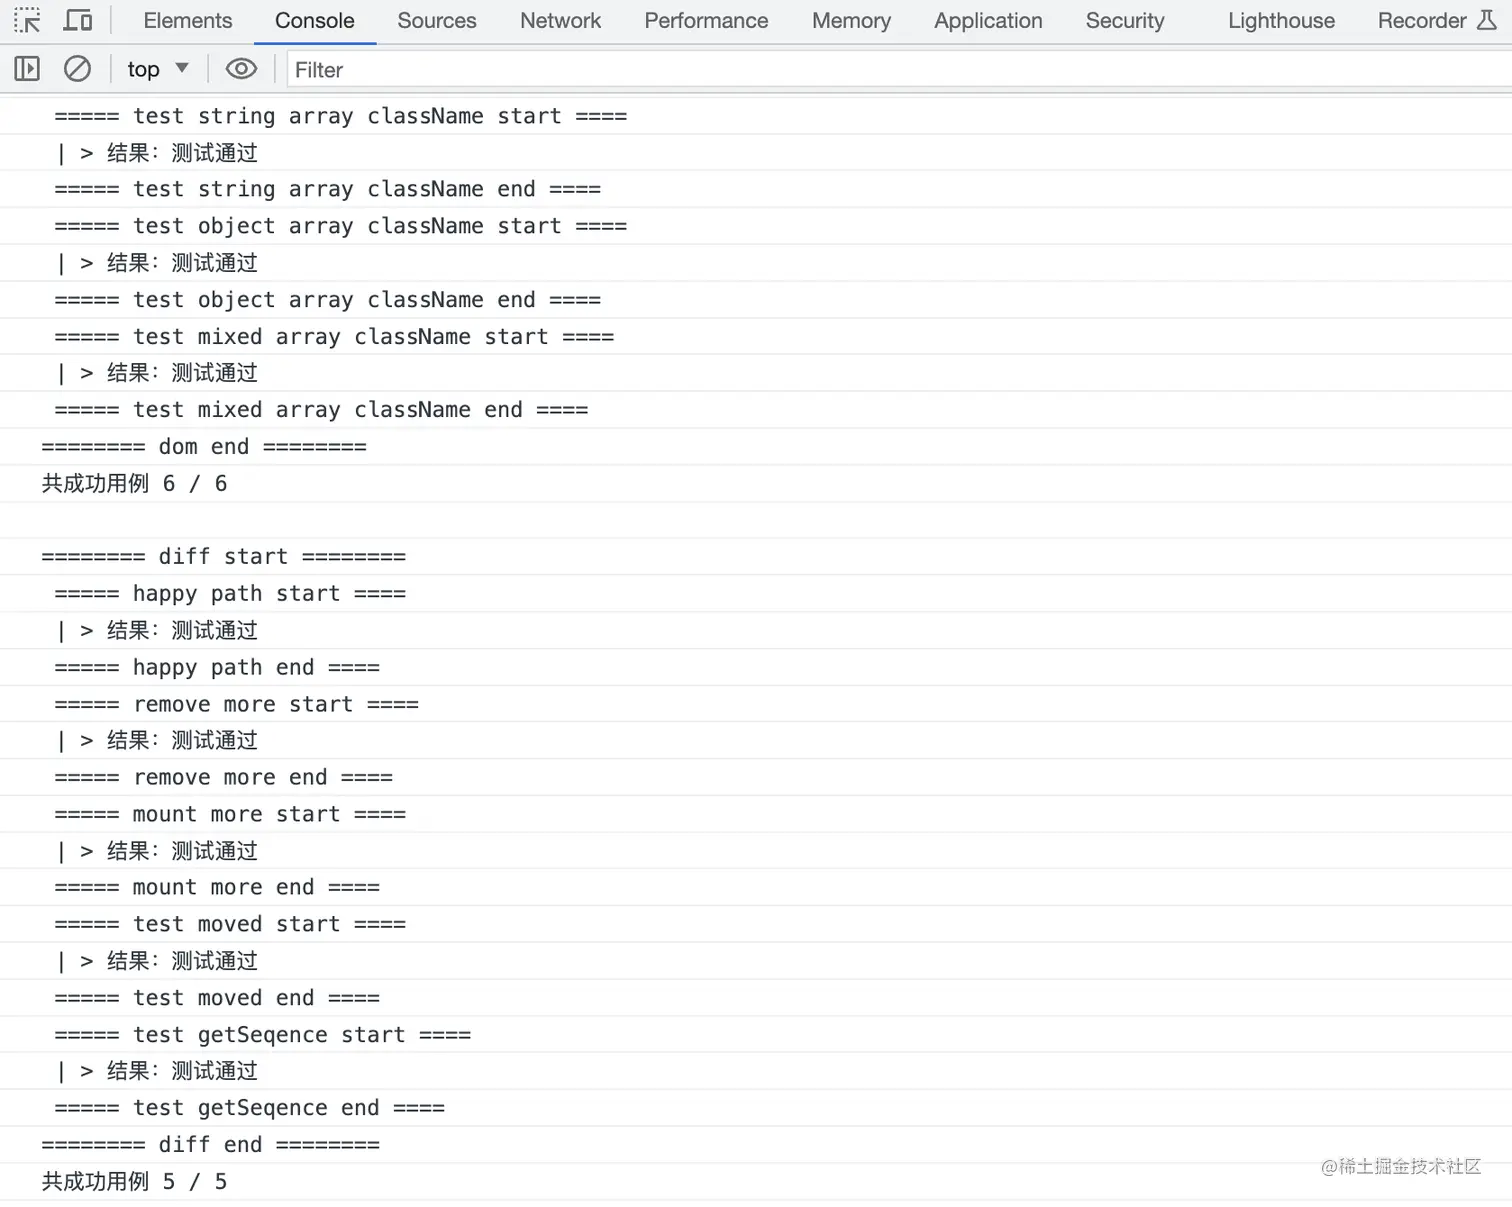Click the '共成功用例 6 / 6' log line

[756, 484]
